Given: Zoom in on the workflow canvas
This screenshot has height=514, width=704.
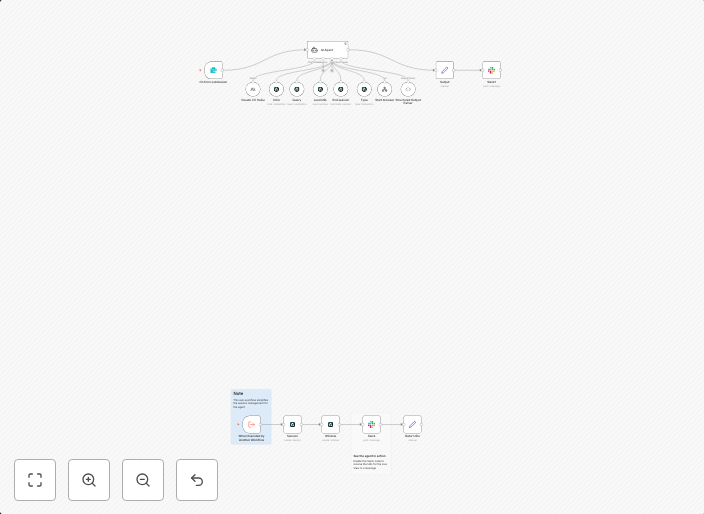Looking at the screenshot, I should click(x=89, y=480).
